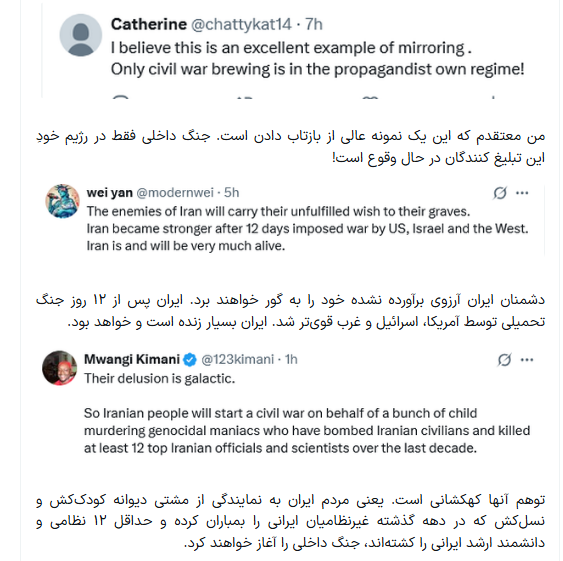Click the 7h timestamp on Catherine's tweet
This screenshot has height=561, width=563.
(x=314, y=24)
